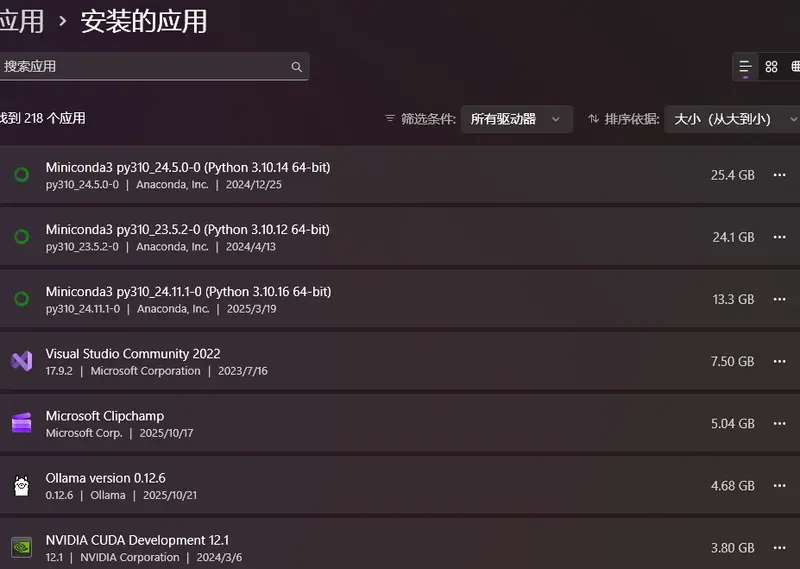This screenshot has height=569, width=800.
Task: Click Microsoft Corp. publisher under Clipchamp
Action: pyautogui.click(x=84, y=433)
